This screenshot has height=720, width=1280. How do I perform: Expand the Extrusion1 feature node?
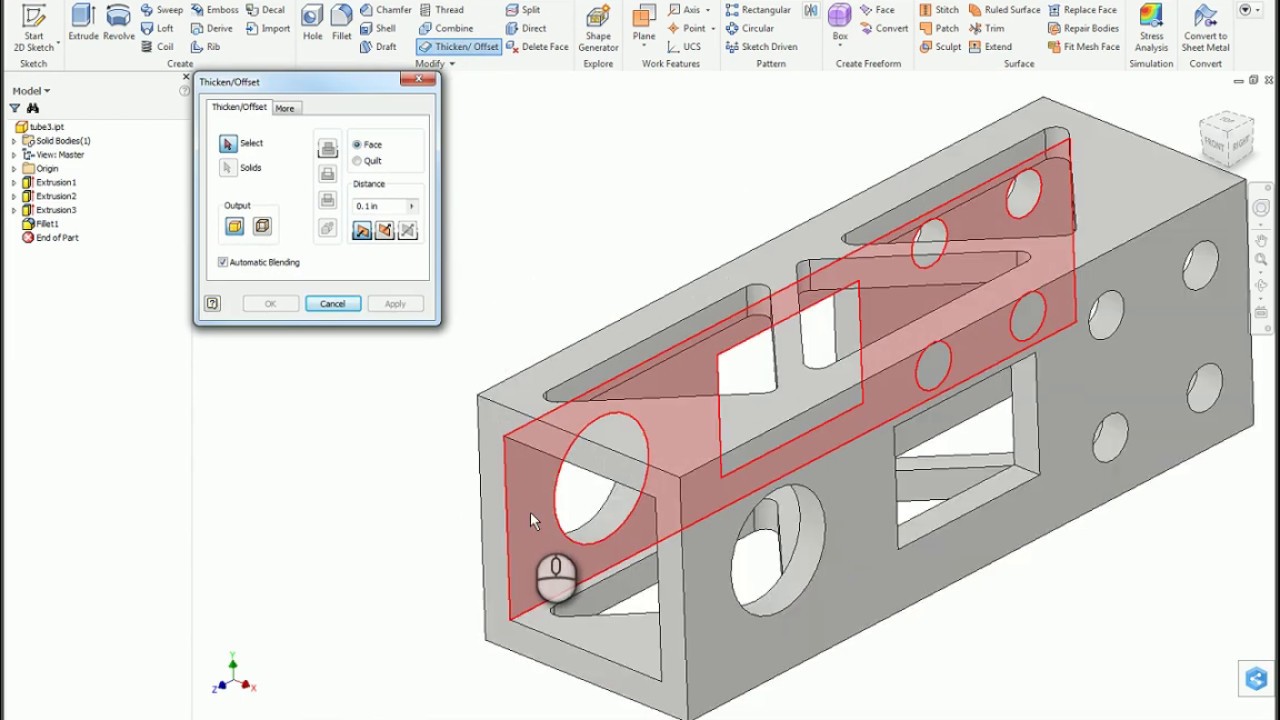click(14, 183)
